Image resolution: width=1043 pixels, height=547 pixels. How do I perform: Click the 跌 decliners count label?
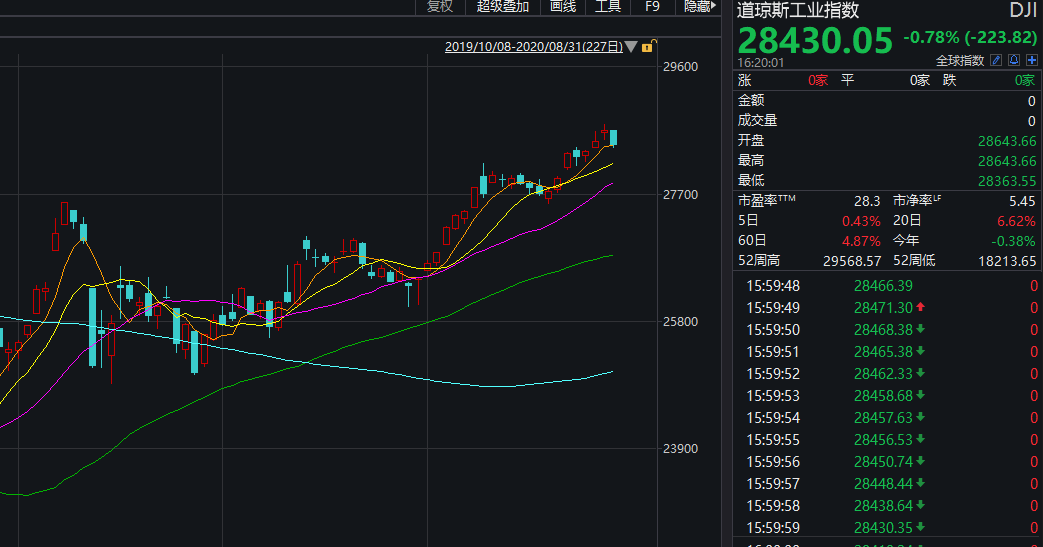click(950, 81)
